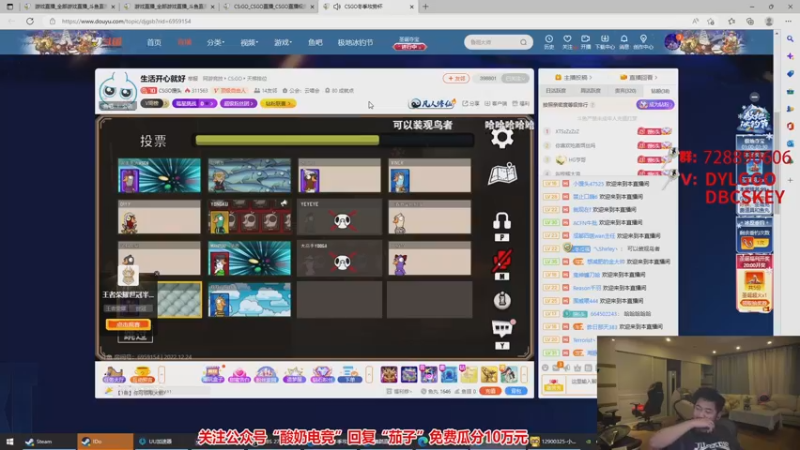
Task: Expand the left arrow next to activity icons
Action: point(161,374)
